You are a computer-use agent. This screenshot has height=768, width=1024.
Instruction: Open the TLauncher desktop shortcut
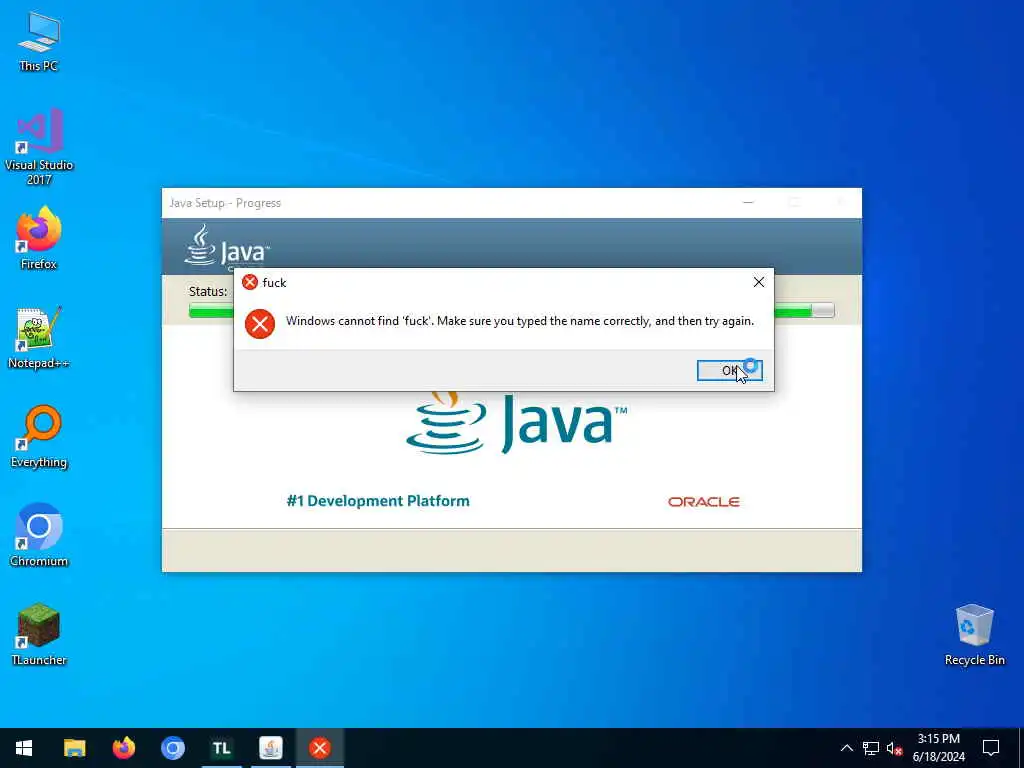(39, 635)
